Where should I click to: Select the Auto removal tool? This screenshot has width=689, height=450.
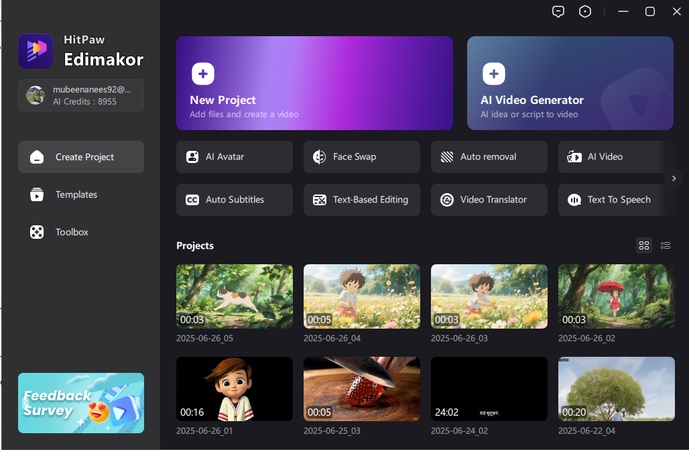(x=489, y=157)
